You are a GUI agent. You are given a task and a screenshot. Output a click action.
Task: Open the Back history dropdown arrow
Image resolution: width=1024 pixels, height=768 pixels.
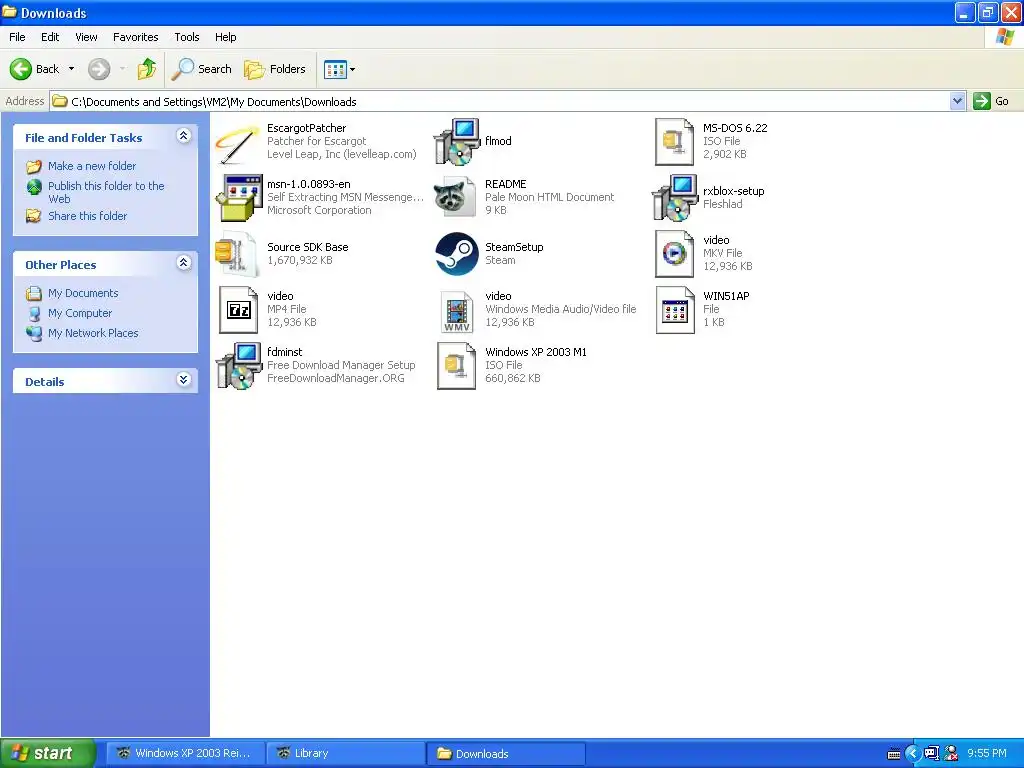[x=71, y=69]
